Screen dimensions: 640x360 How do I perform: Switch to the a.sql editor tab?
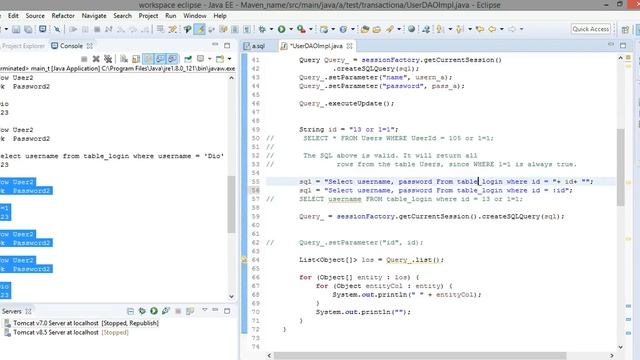click(x=258, y=46)
